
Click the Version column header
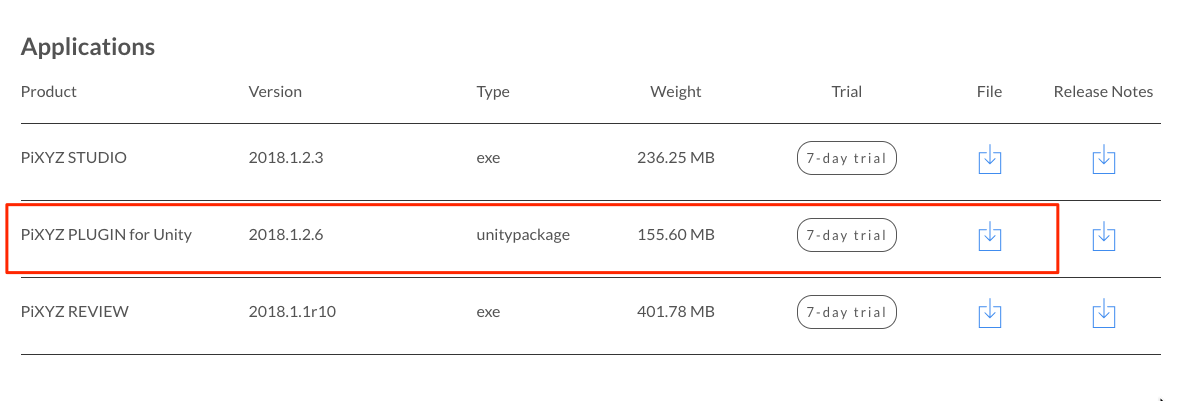click(x=275, y=92)
